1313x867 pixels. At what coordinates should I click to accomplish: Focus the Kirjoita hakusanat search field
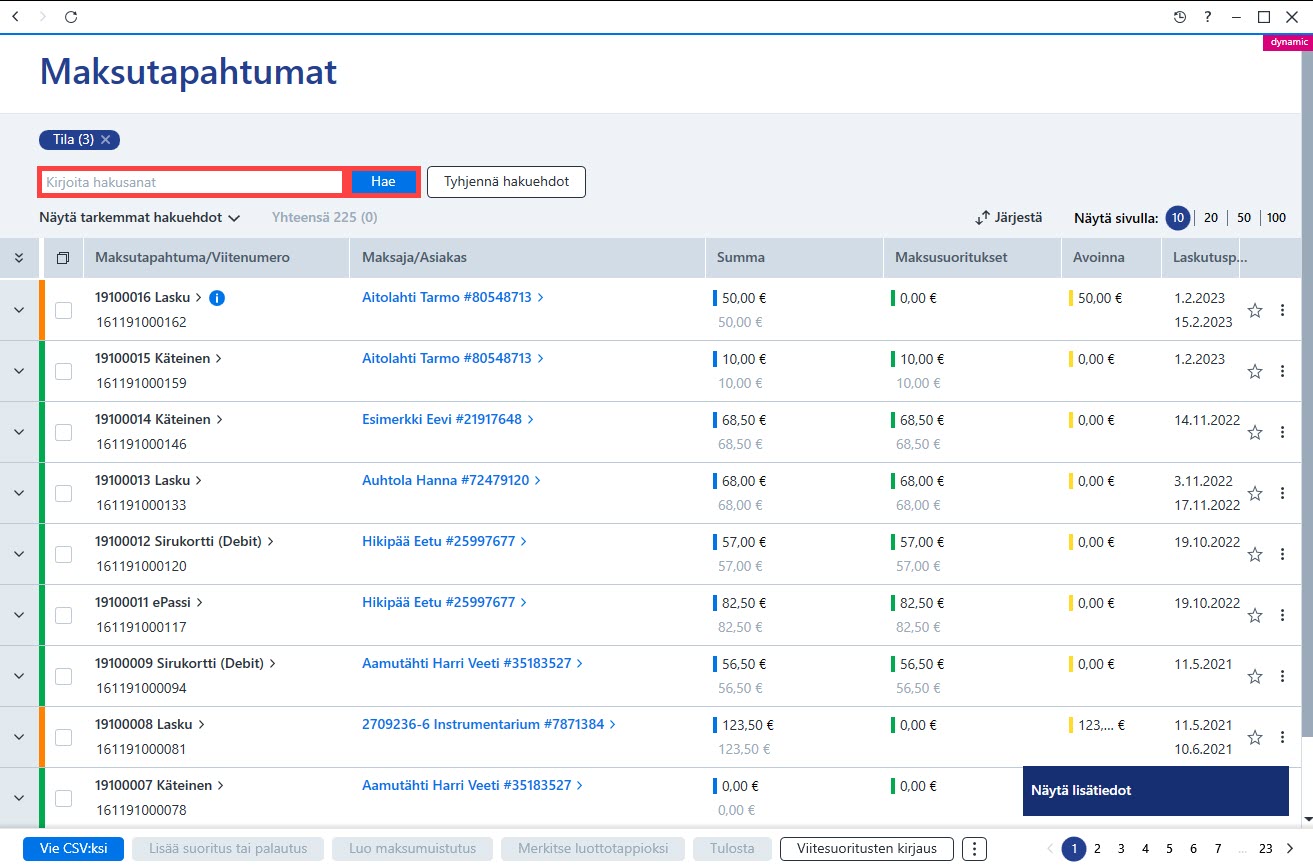(x=192, y=182)
